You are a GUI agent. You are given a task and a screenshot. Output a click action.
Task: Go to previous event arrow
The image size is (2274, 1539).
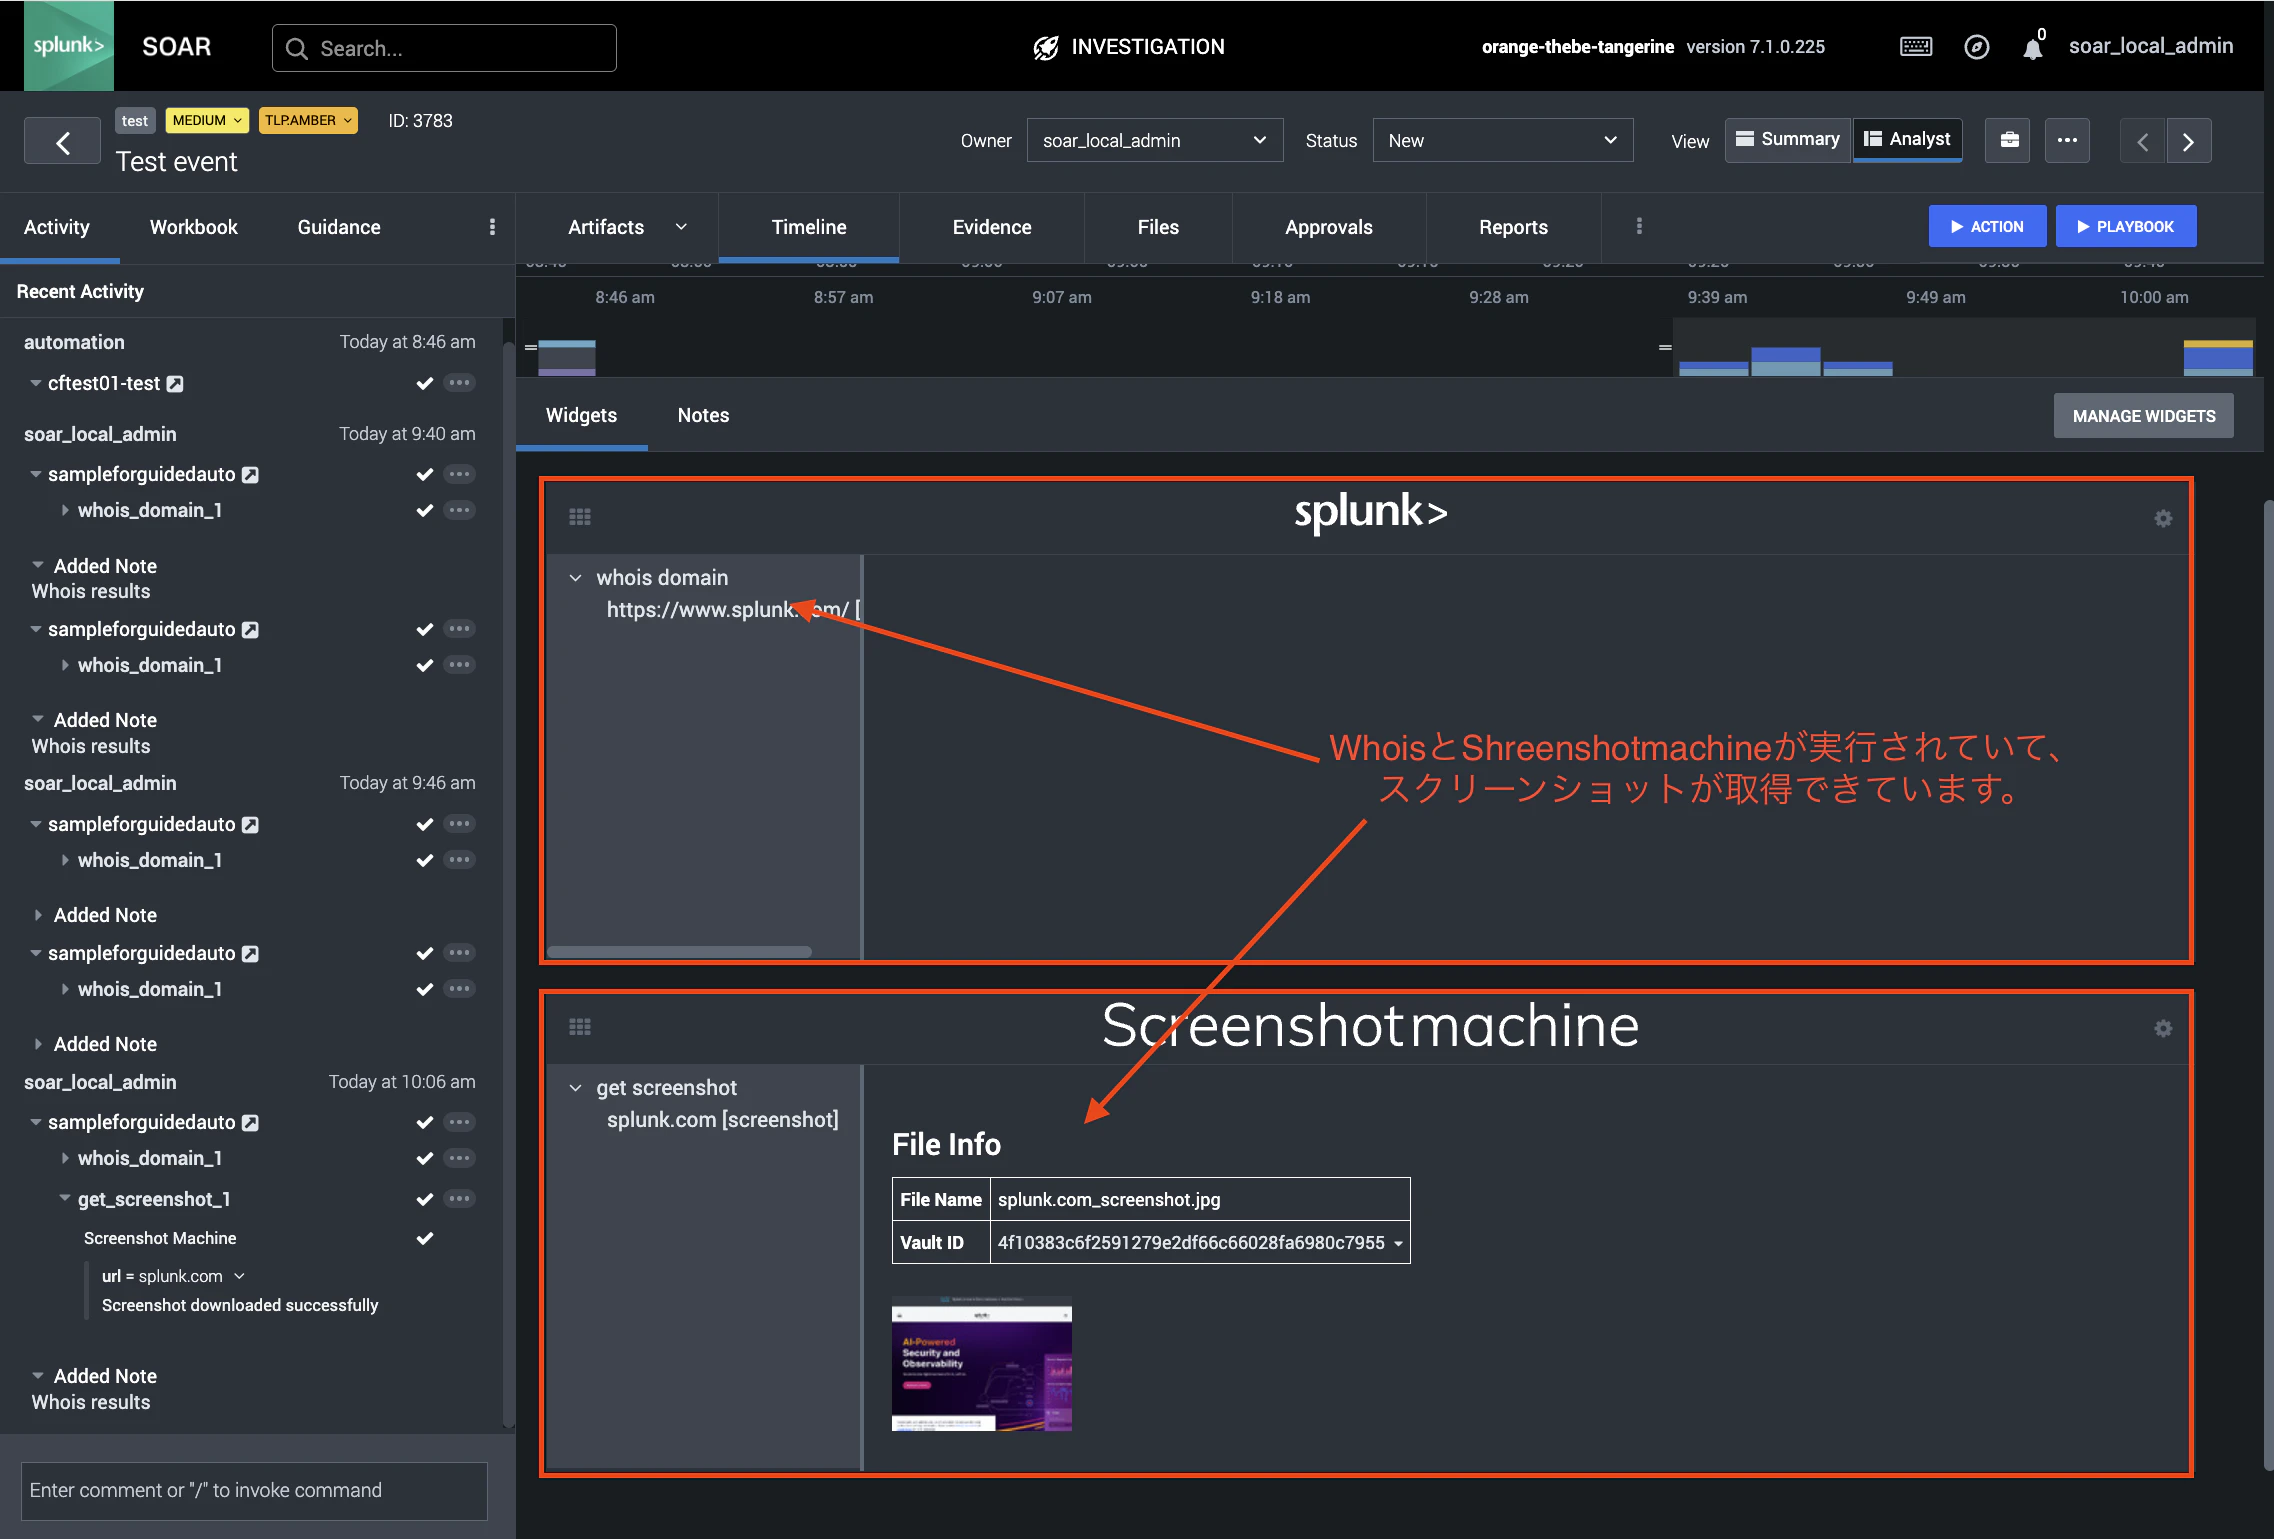[x=2142, y=141]
